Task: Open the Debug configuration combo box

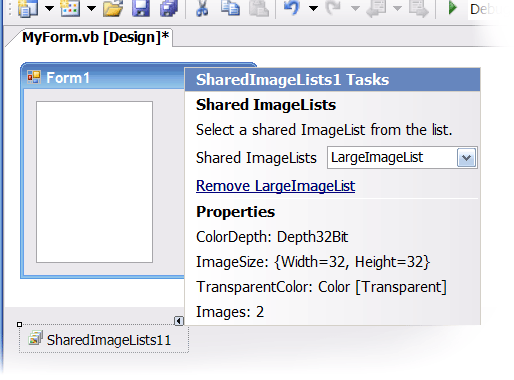Action: 488,9
